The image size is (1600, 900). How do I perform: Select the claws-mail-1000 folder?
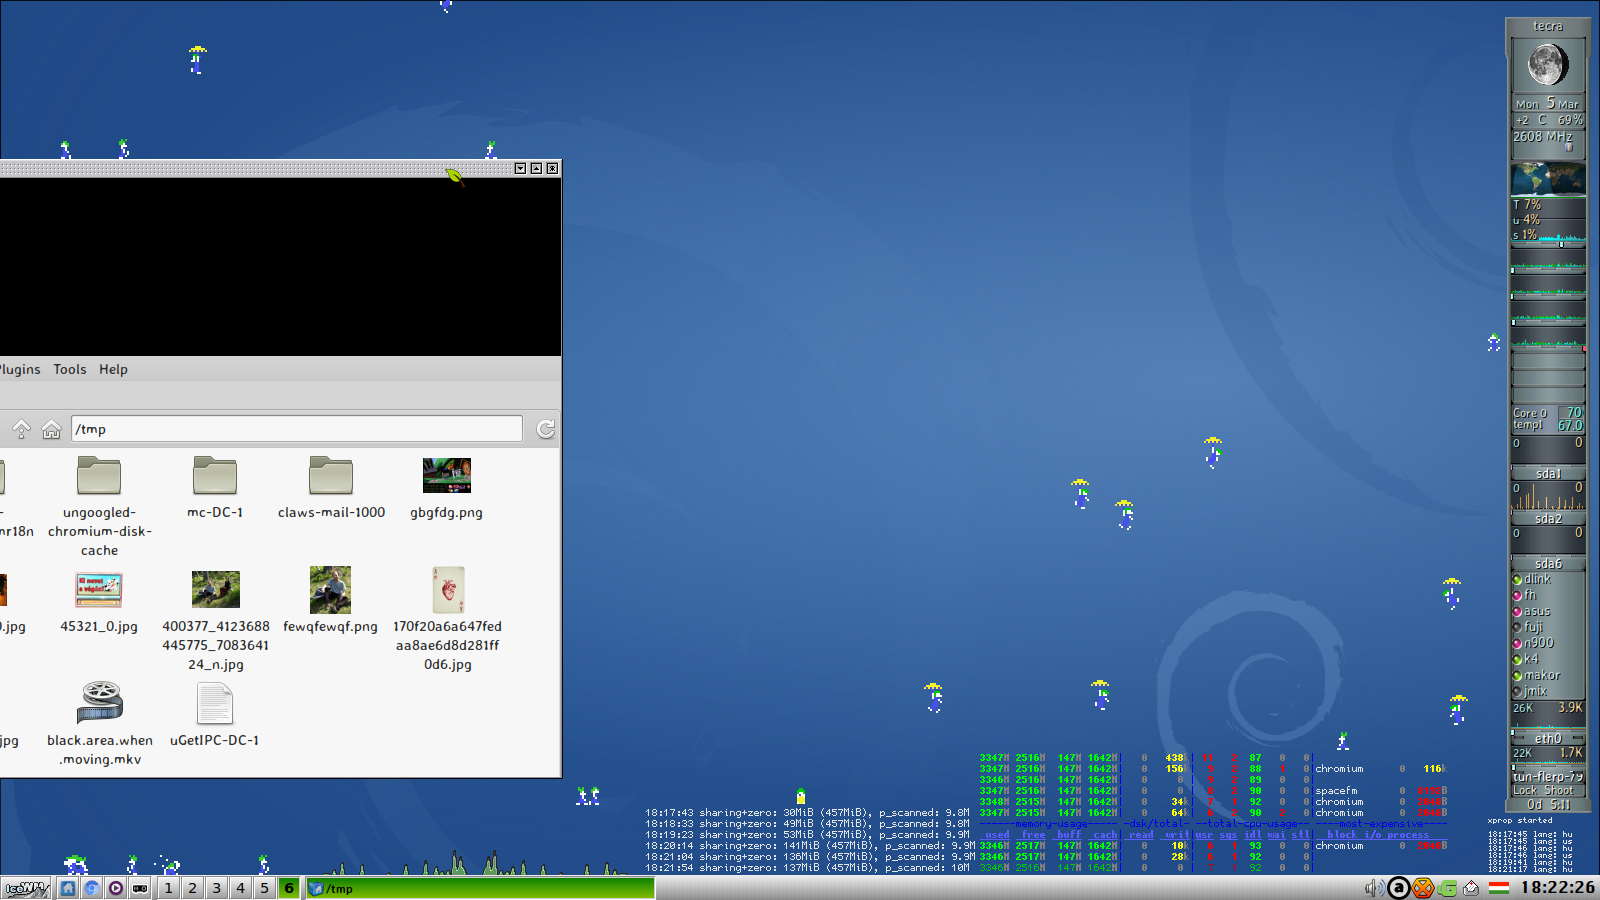(331, 476)
